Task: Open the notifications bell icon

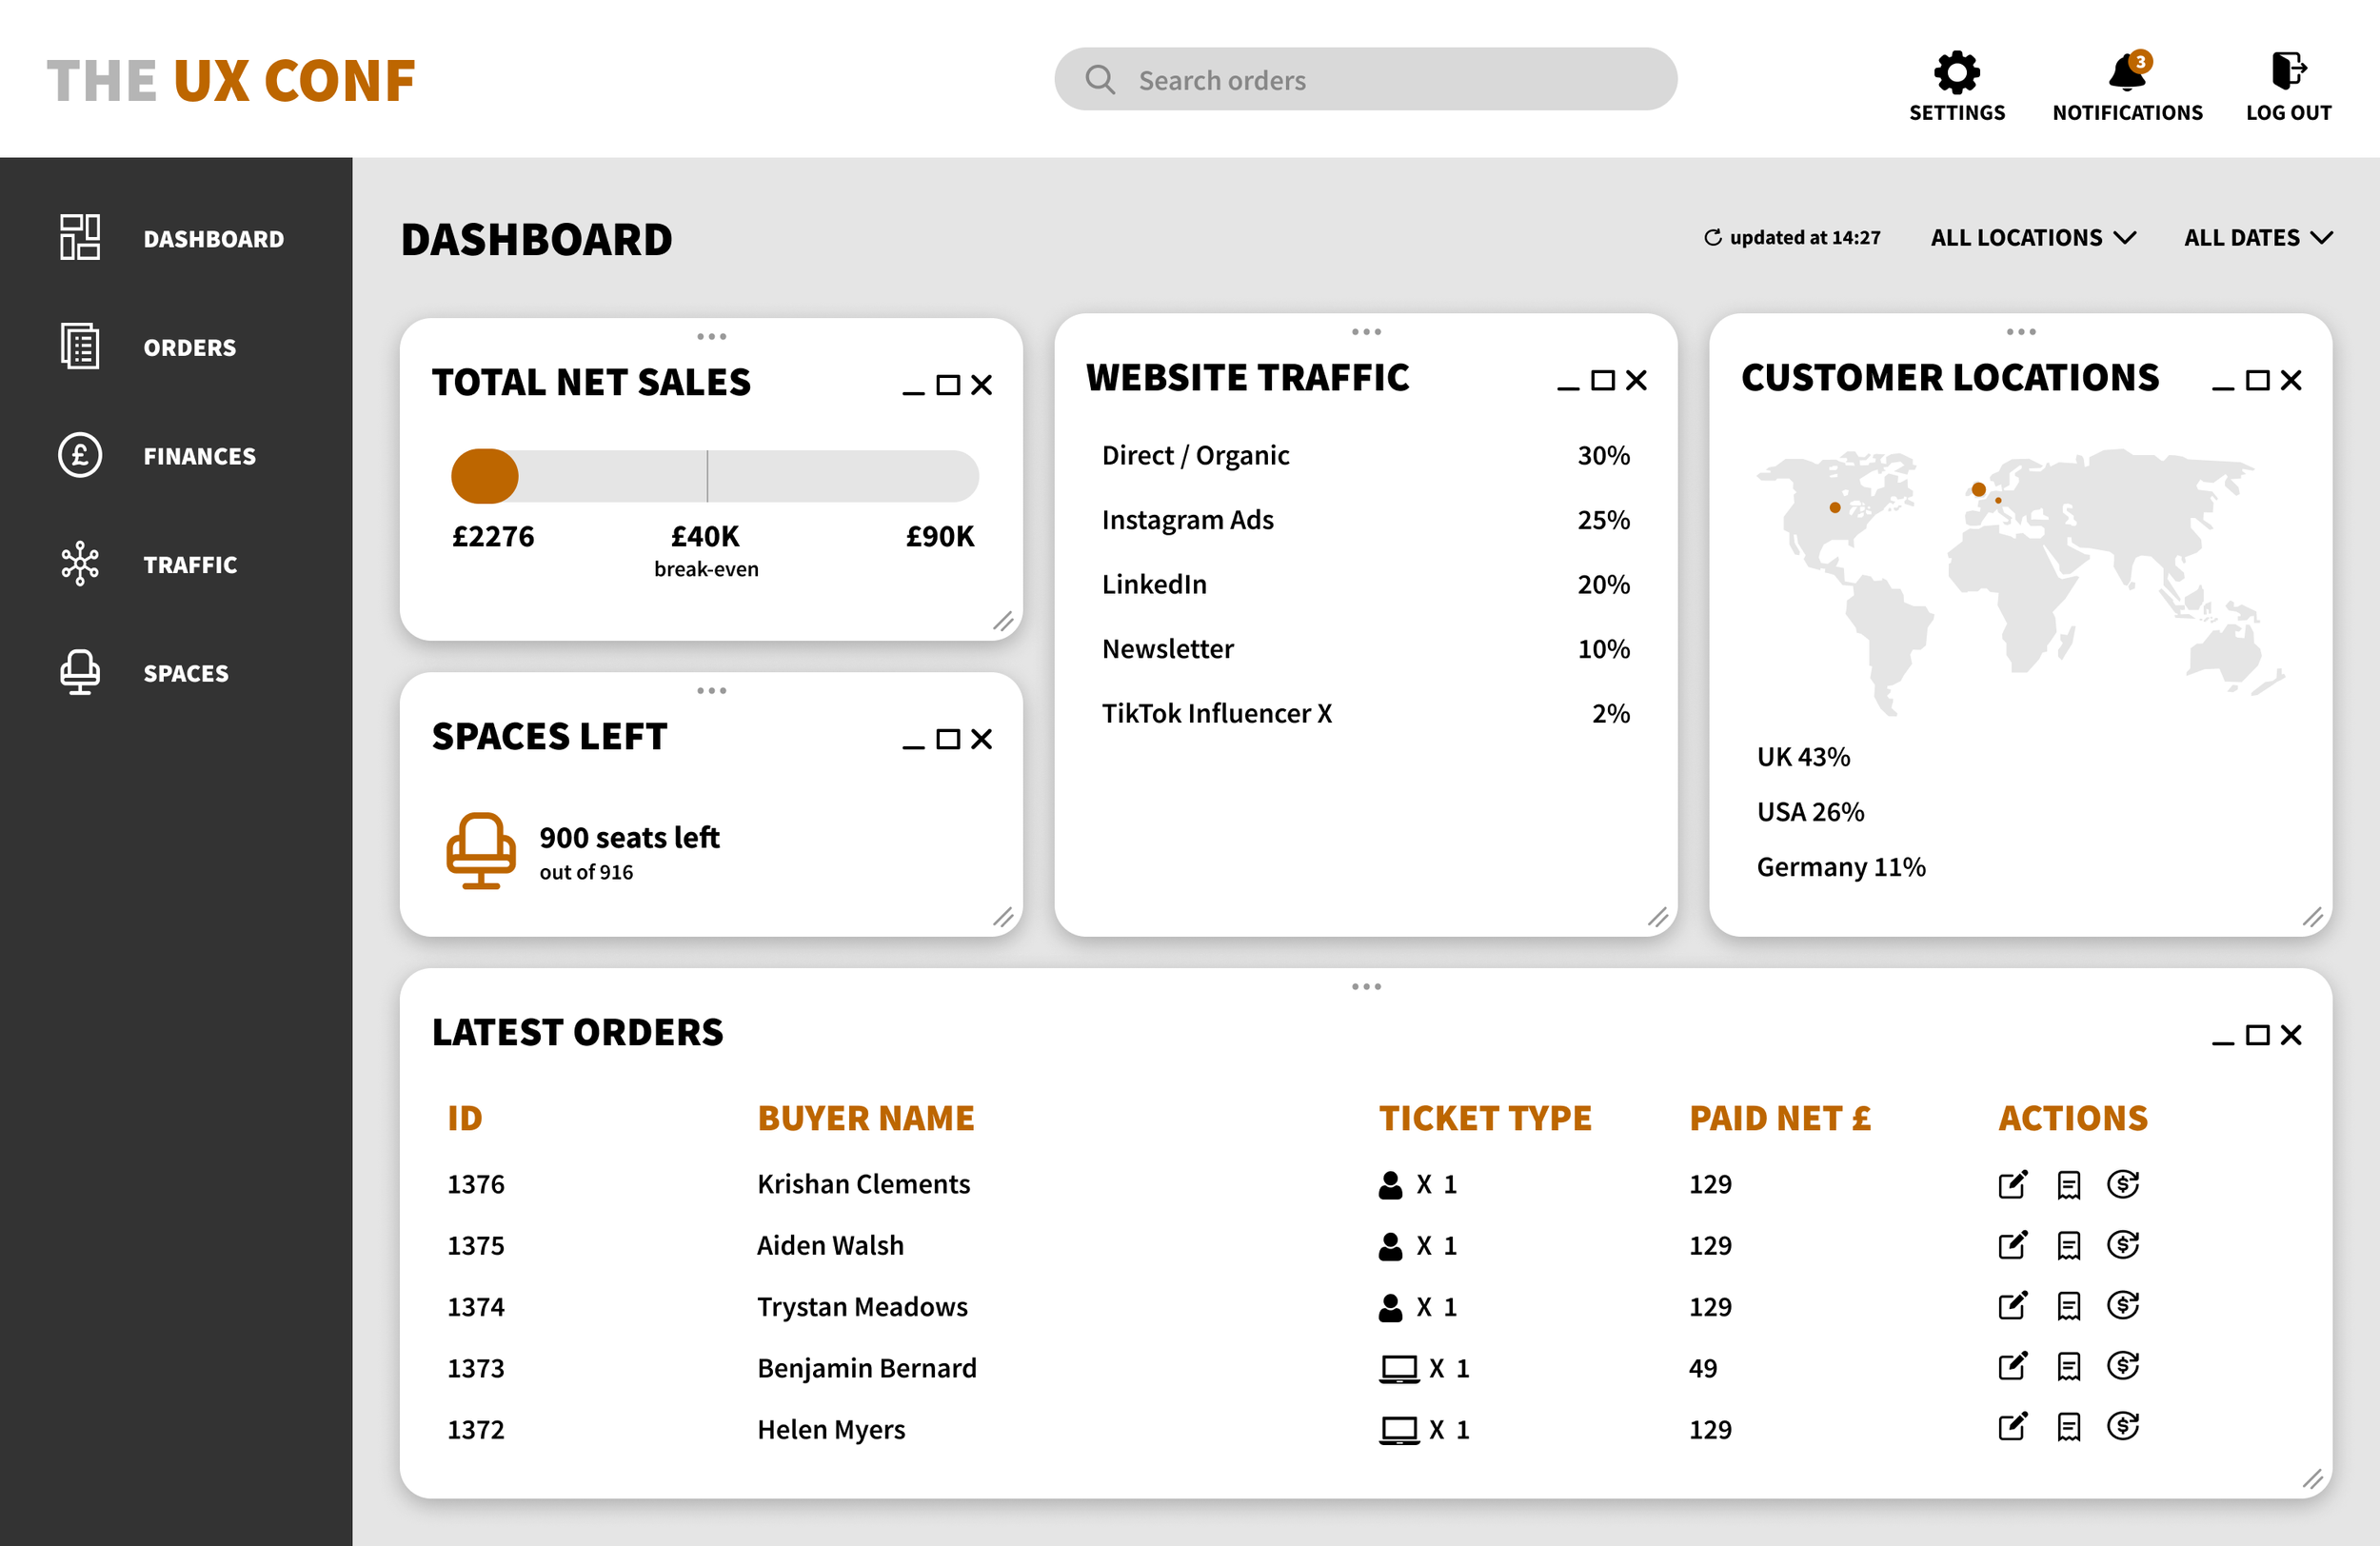Action: click(2127, 72)
